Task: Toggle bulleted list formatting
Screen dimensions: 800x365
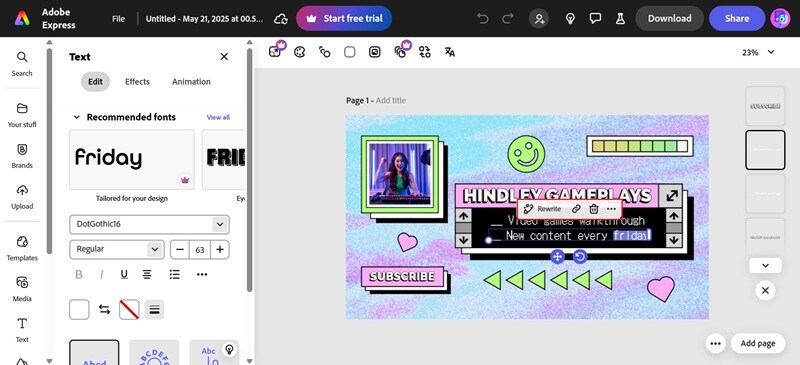Action: (174, 275)
